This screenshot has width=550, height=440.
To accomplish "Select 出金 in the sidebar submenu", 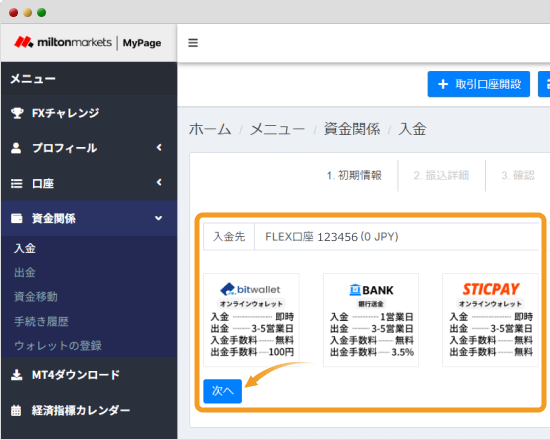I will pos(25,272).
